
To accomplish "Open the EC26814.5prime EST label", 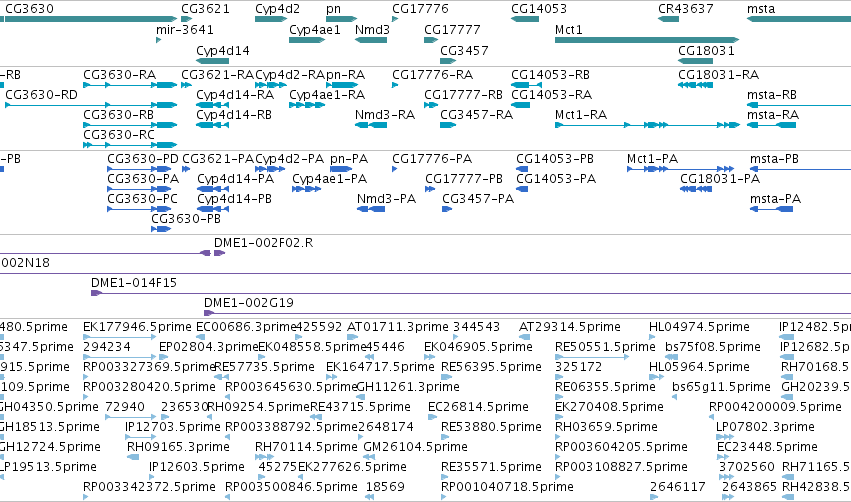I will (x=478, y=407).
